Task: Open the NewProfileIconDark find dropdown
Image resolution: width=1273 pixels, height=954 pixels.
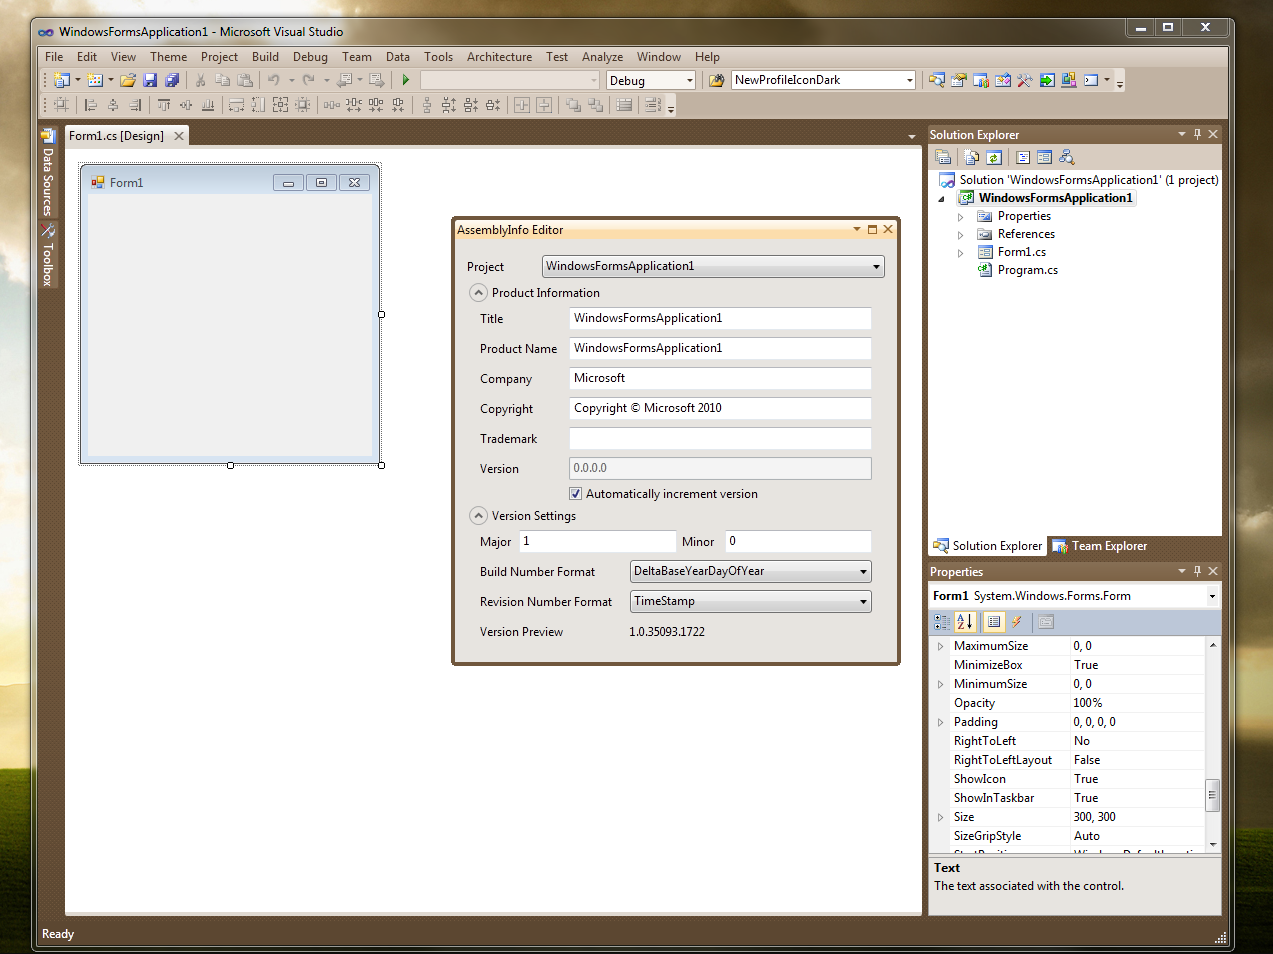Action: (x=909, y=80)
